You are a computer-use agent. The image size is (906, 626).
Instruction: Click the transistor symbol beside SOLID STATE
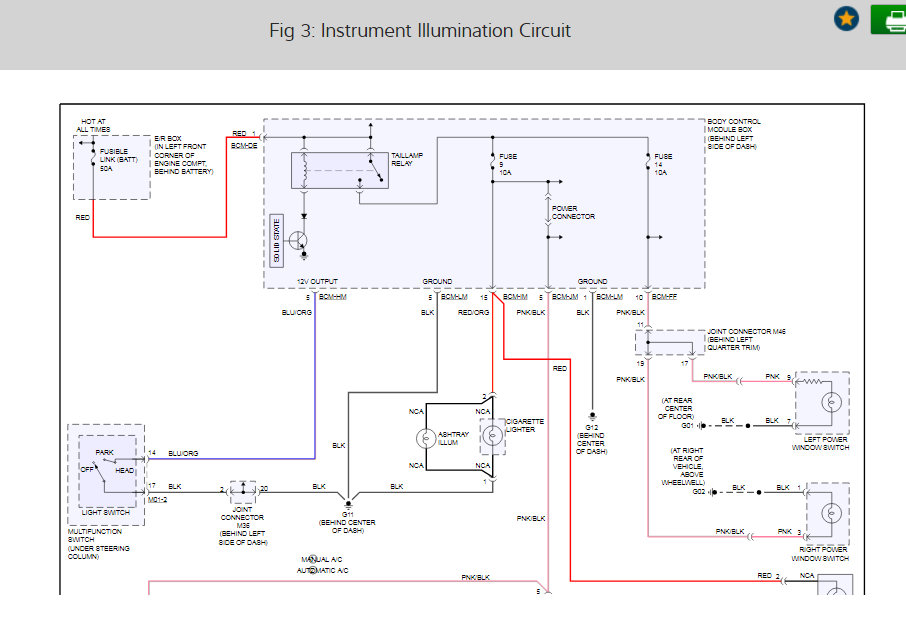pyautogui.click(x=299, y=239)
